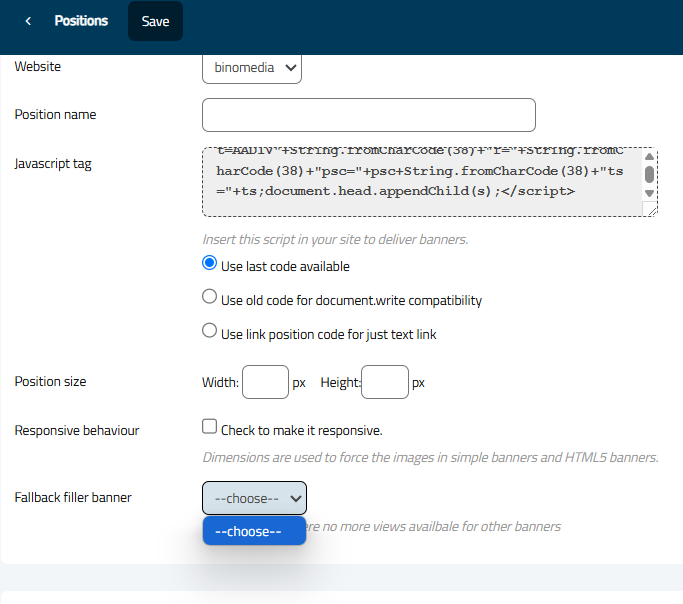Click the 'Fallback filler banner' label
683x604 pixels.
coord(73,498)
